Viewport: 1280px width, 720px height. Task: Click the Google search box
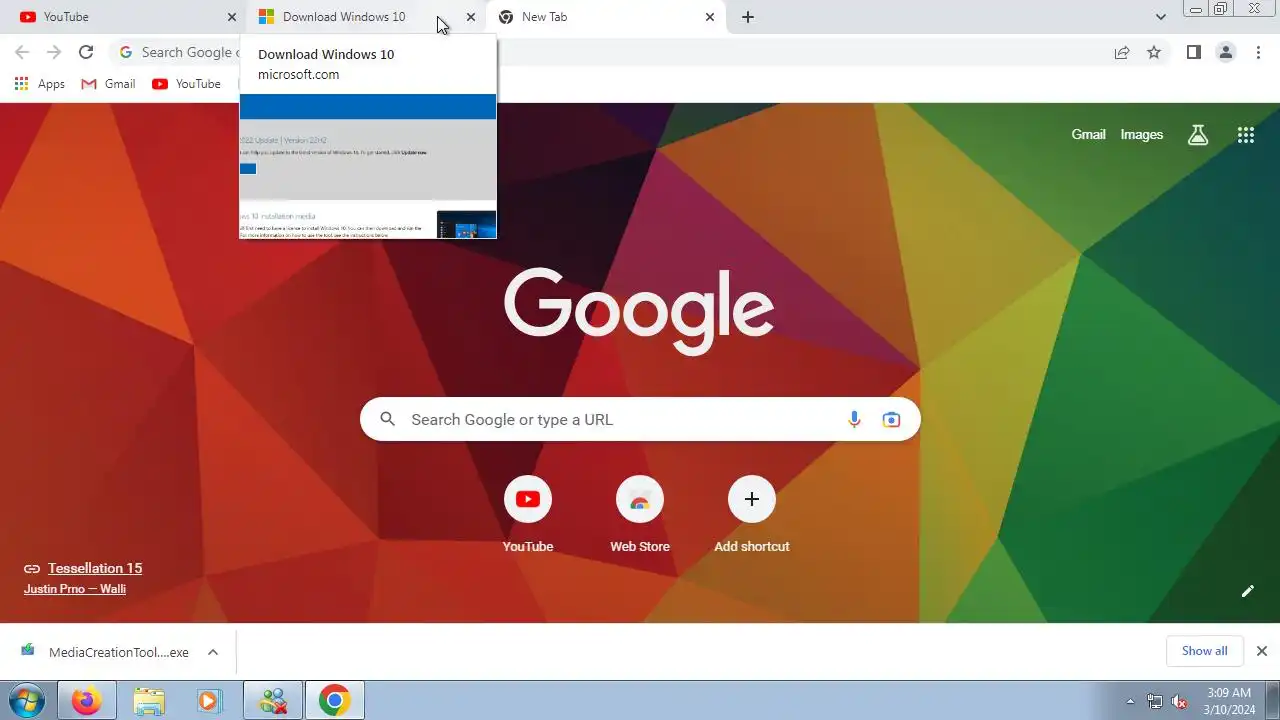[x=640, y=419]
